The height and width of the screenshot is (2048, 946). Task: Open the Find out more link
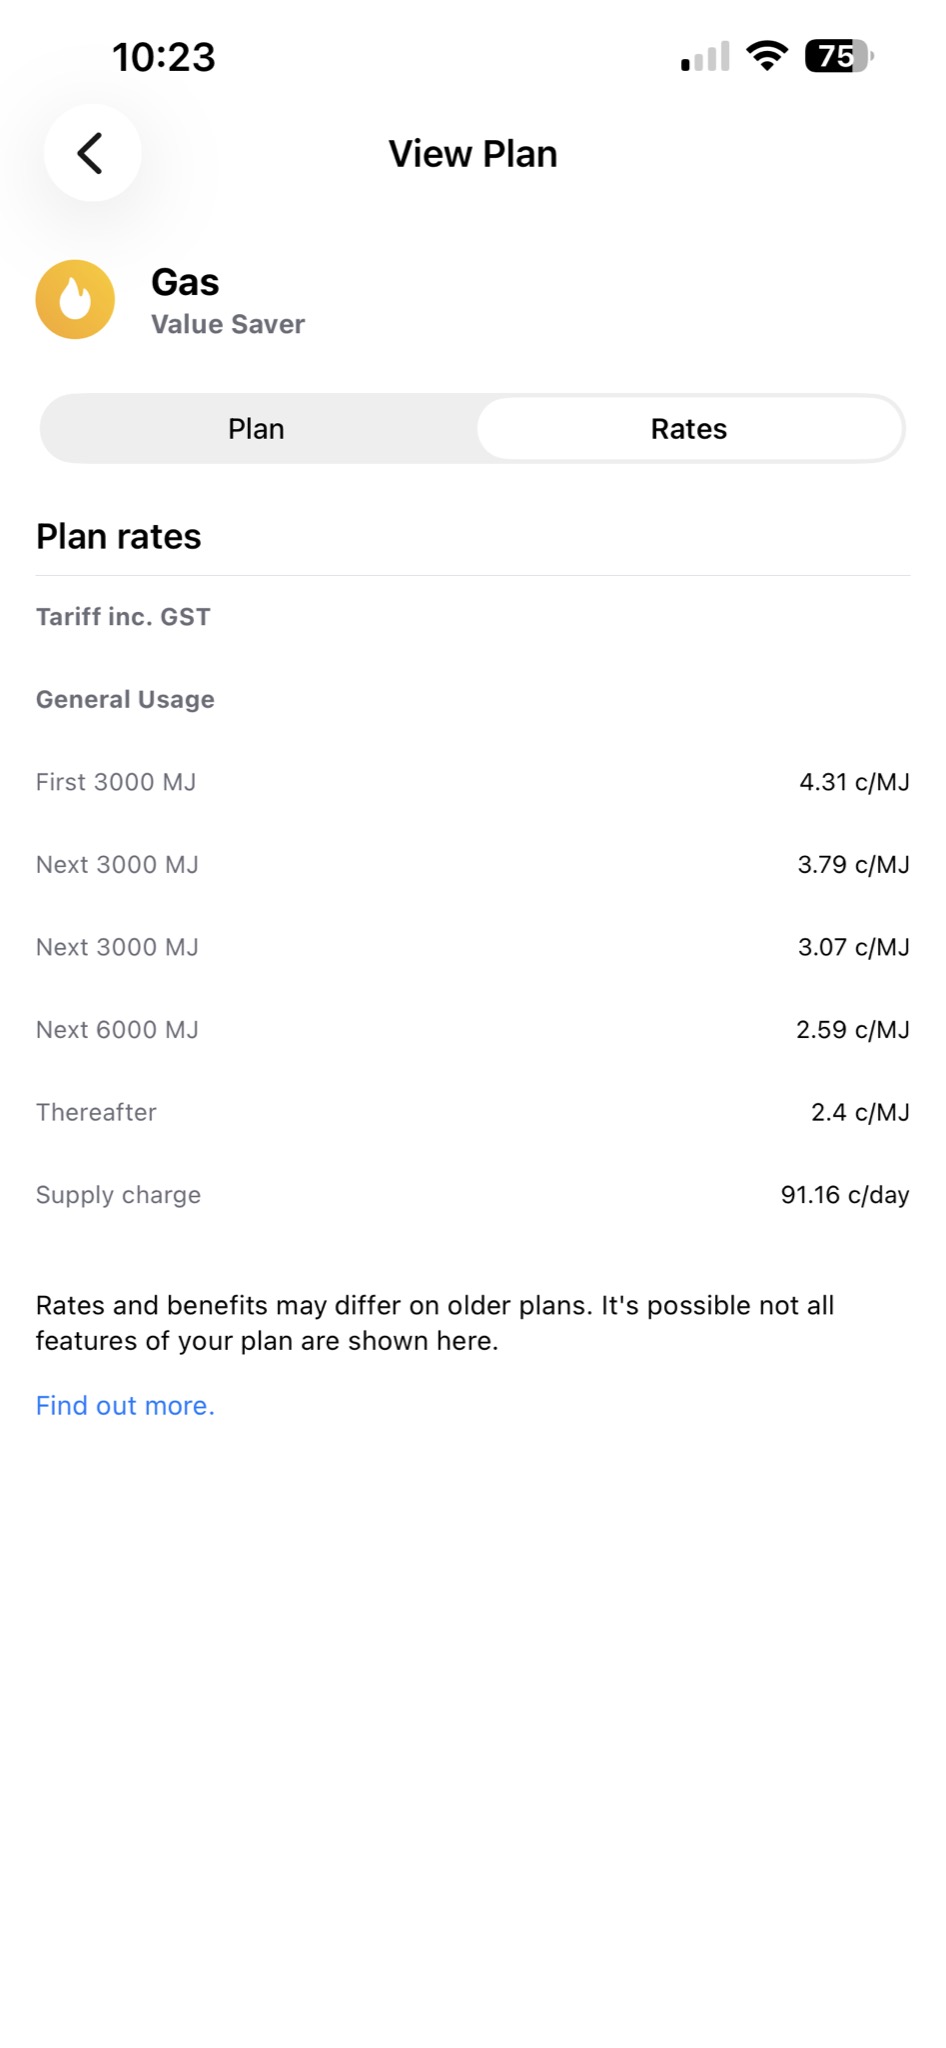tap(125, 1405)
